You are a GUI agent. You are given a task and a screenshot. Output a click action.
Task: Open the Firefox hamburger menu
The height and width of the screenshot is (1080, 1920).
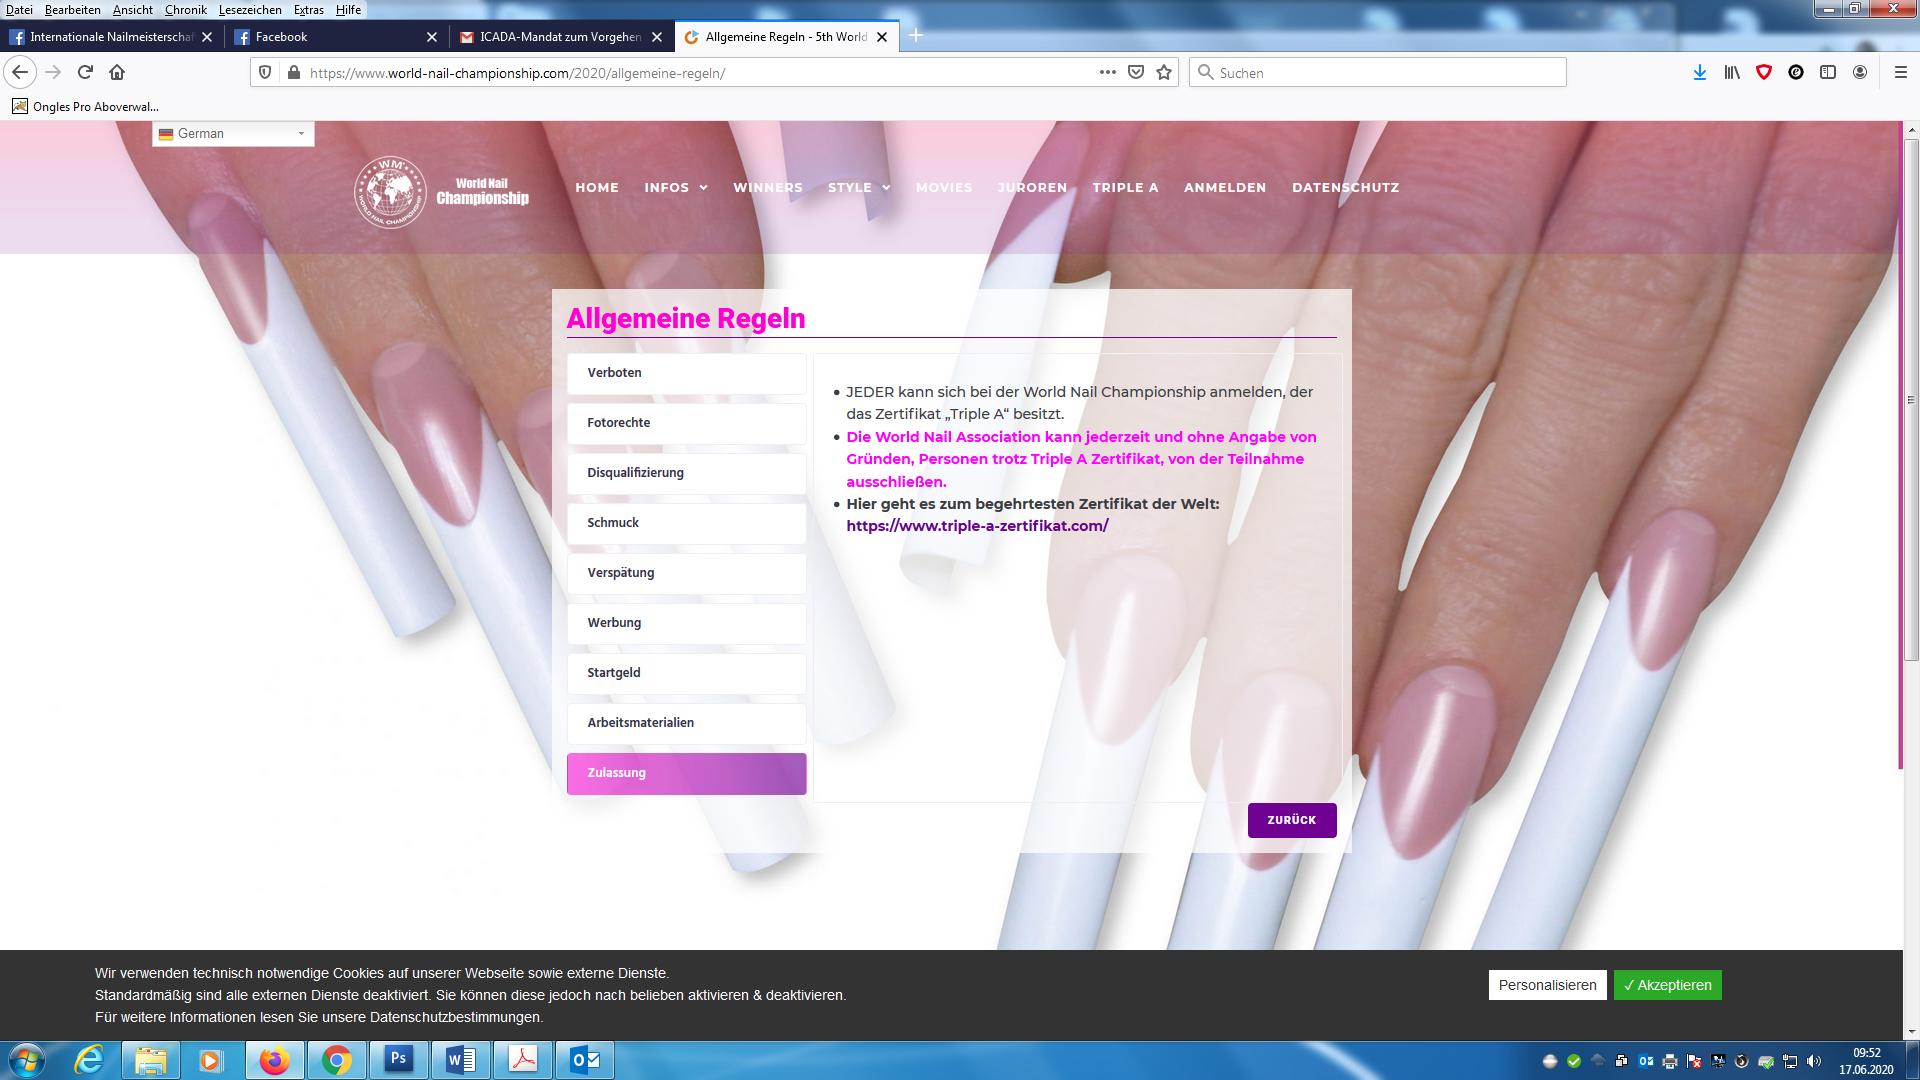pyautogui.click(x=1900, y=72)
